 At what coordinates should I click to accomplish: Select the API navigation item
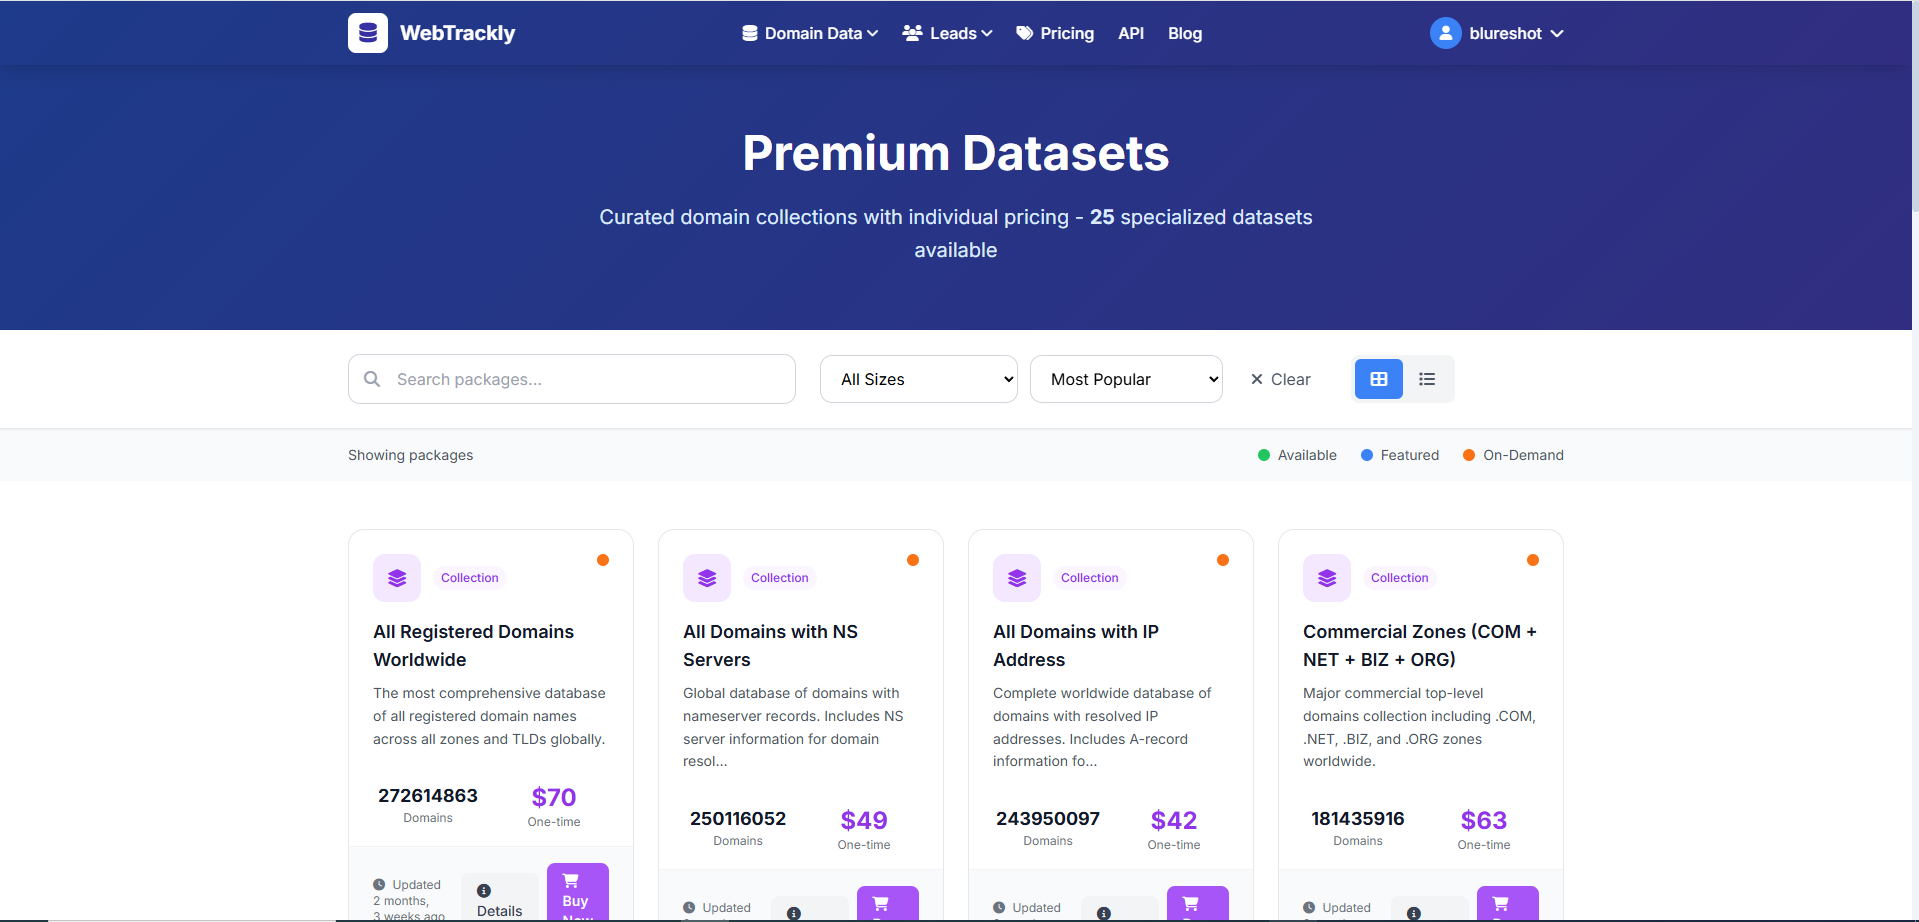pyautogui.click(x=1130, y=33)
